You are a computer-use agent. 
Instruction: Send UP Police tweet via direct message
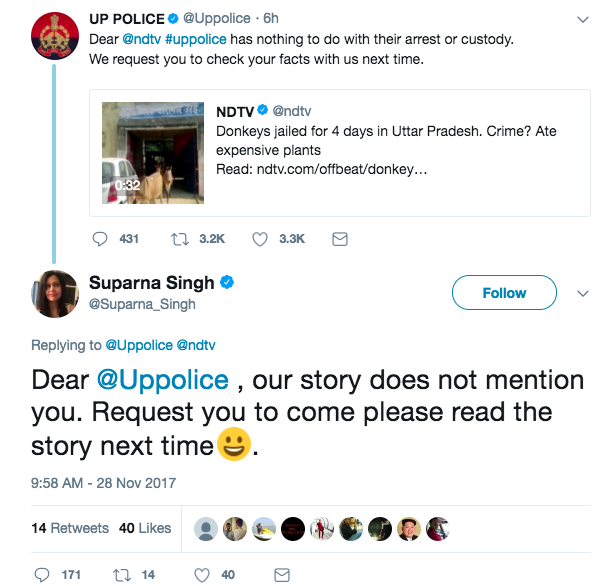tap(339, 239)
